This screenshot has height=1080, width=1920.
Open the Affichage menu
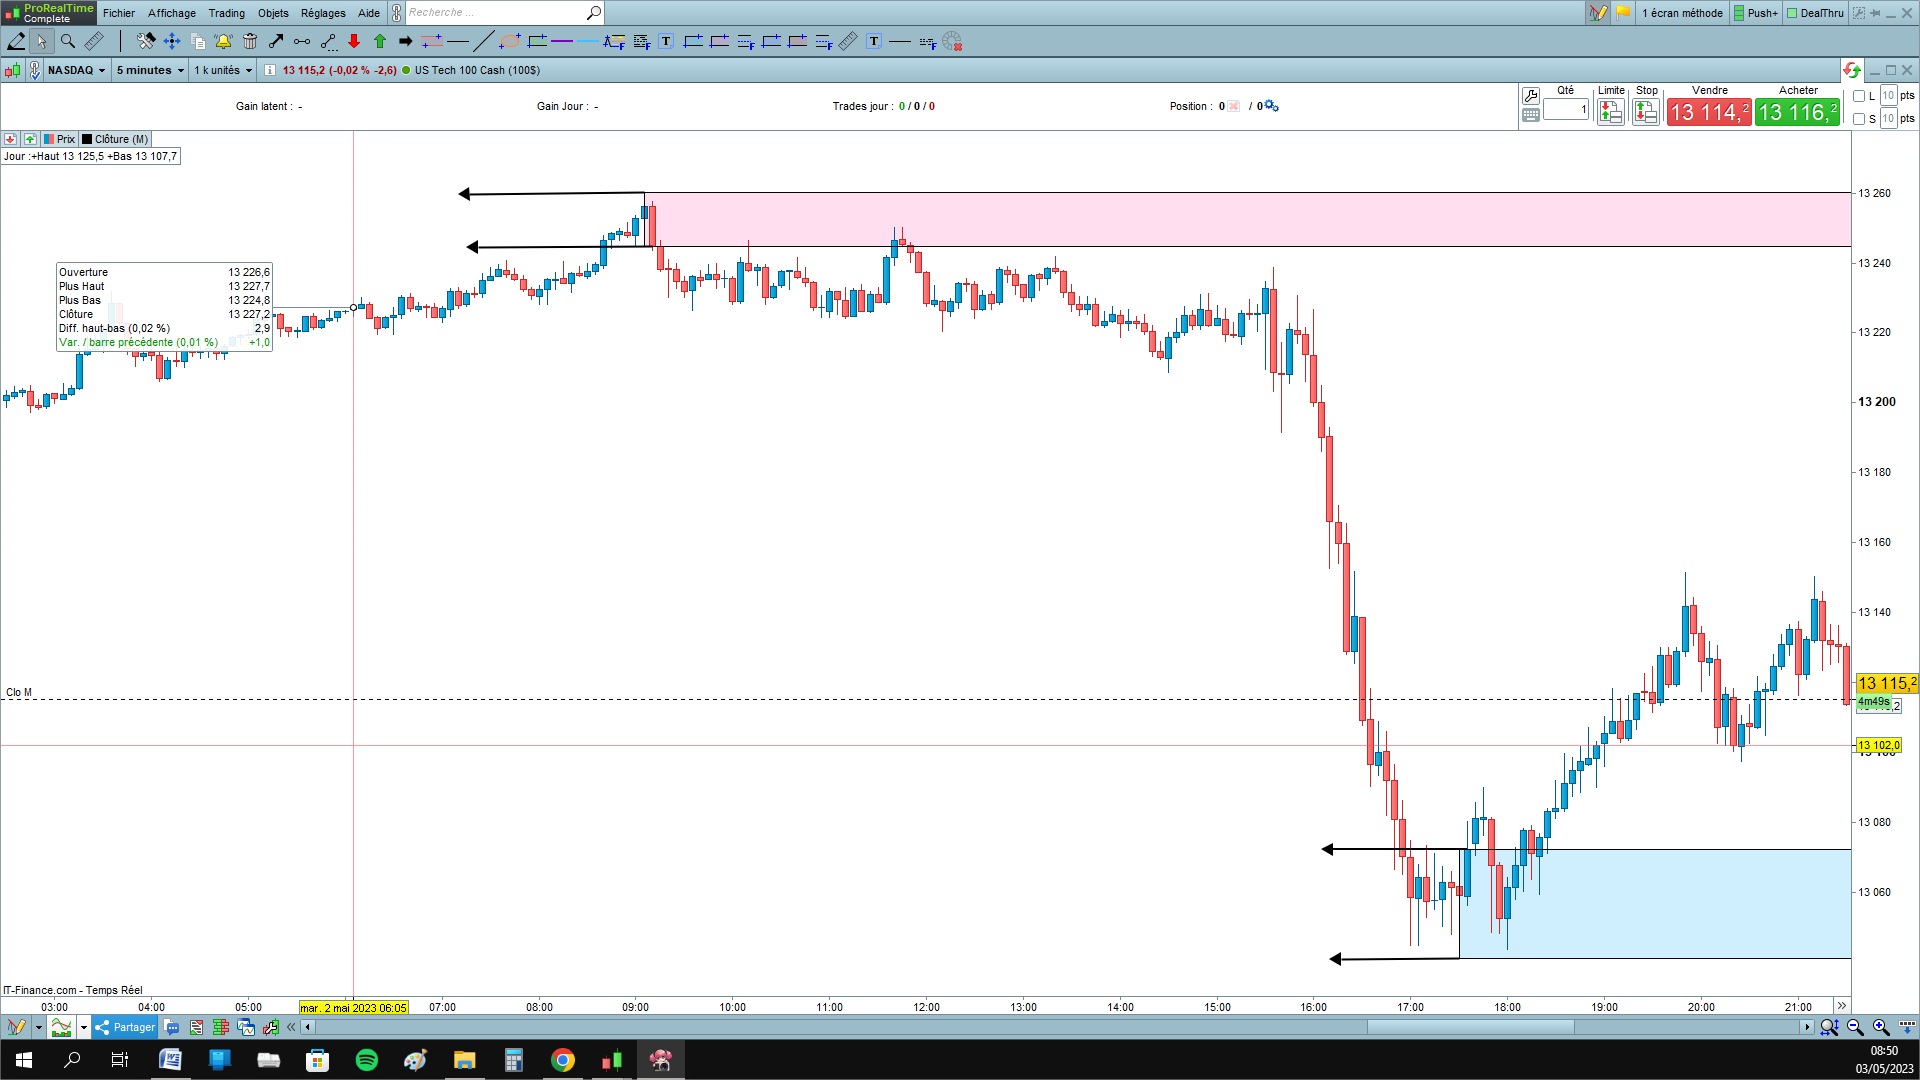171,13
